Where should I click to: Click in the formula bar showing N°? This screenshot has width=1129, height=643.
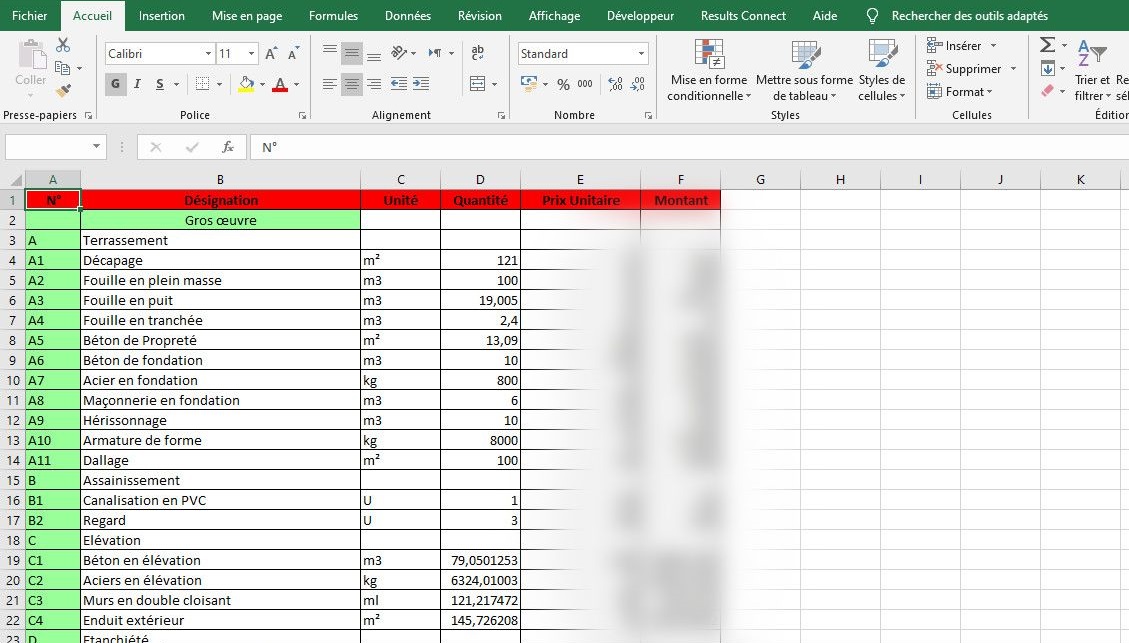pyautogui.click(x=689, y=147)
